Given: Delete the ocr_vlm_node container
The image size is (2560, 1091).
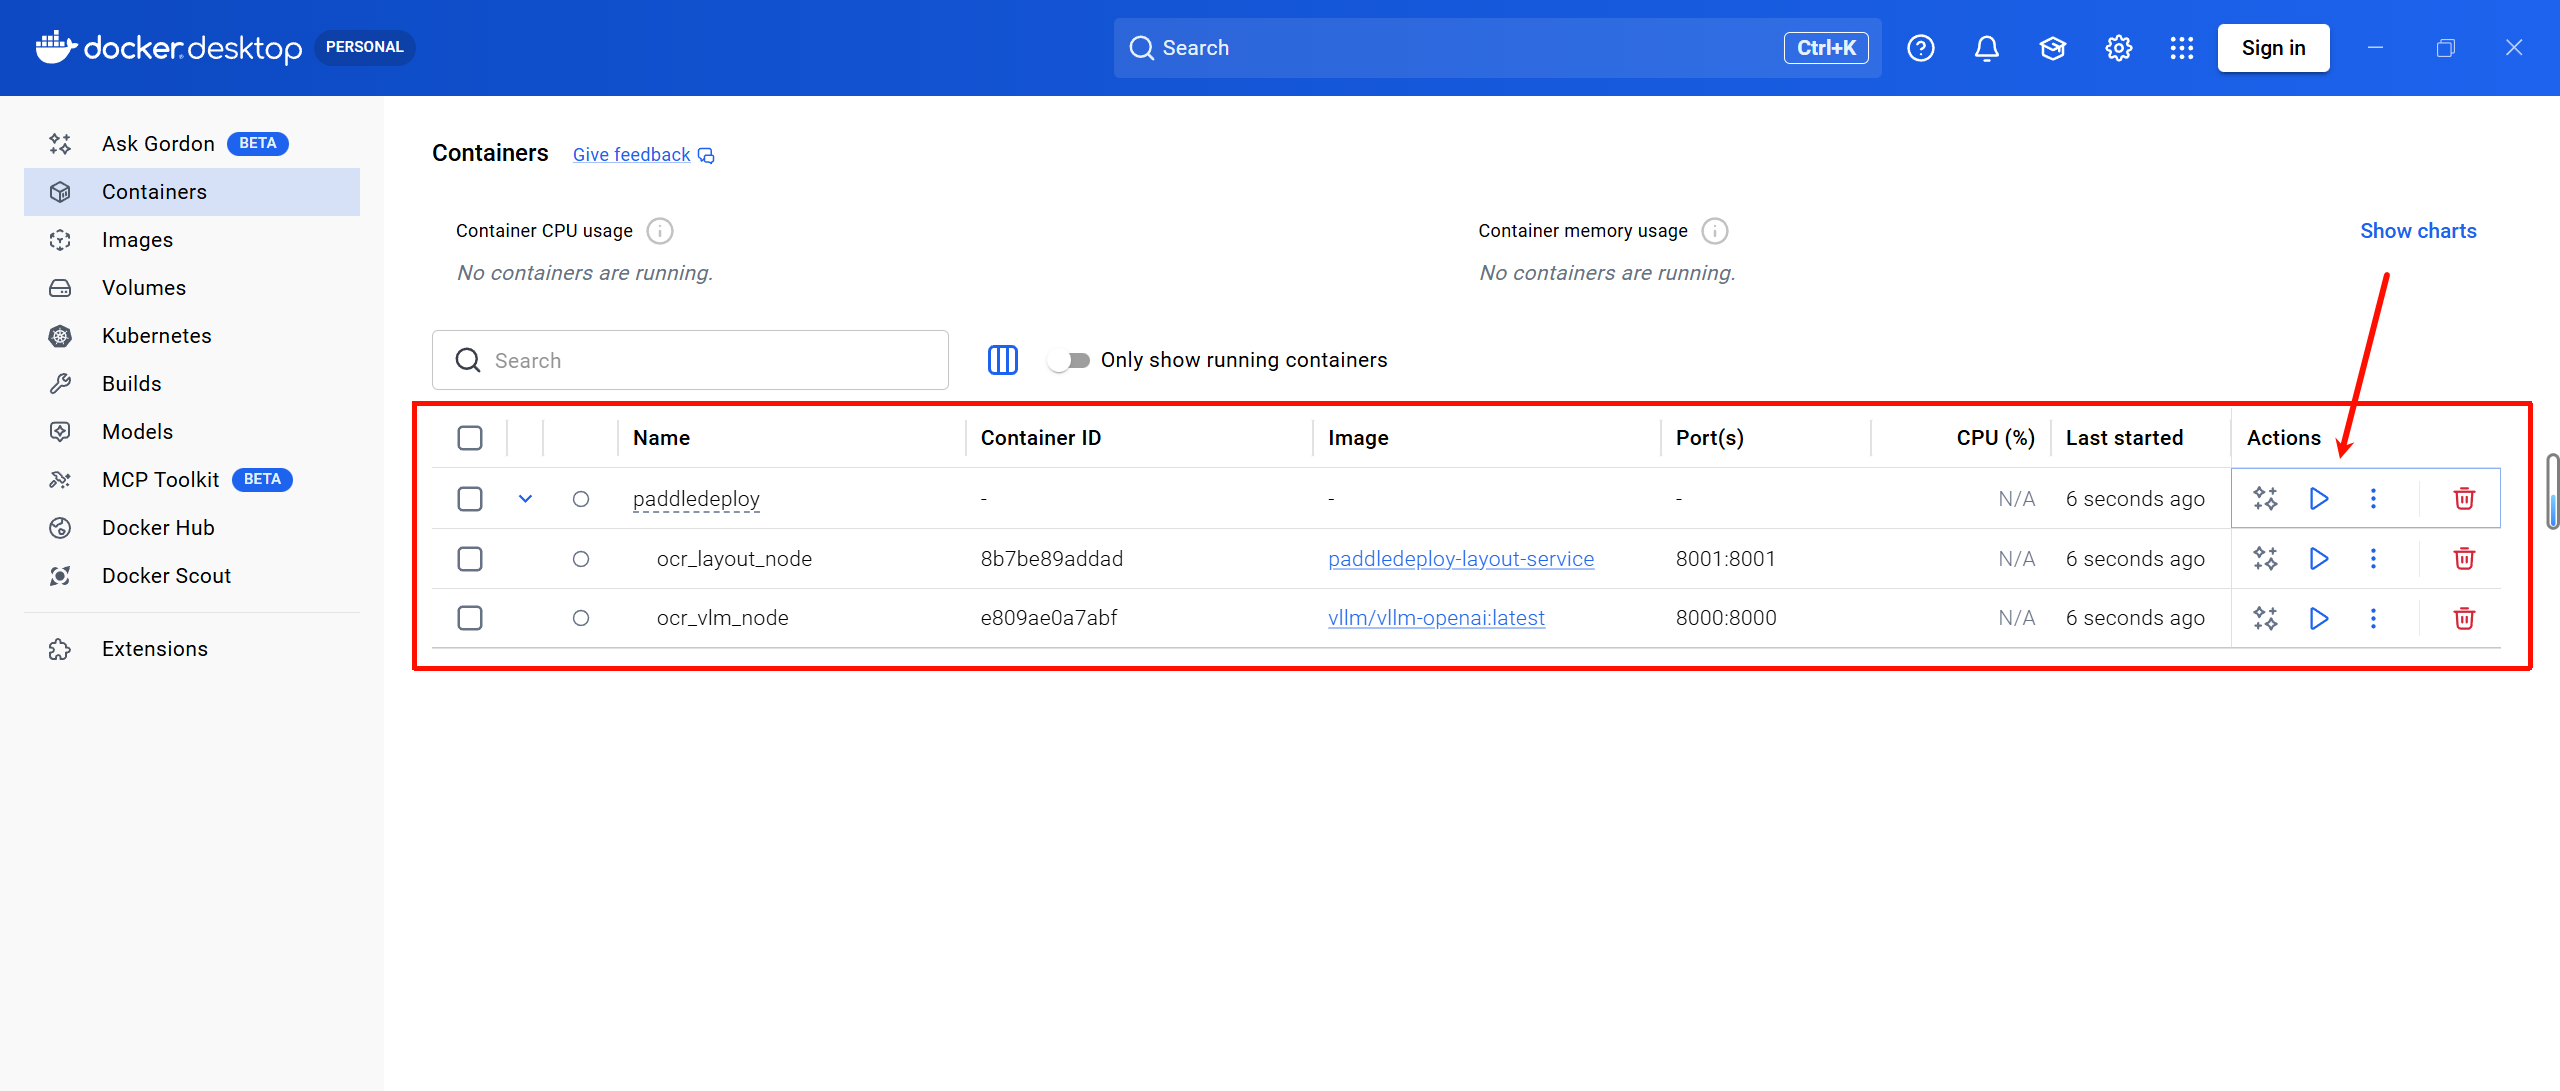Looking at the screenshot, I should pos(2464,618).
